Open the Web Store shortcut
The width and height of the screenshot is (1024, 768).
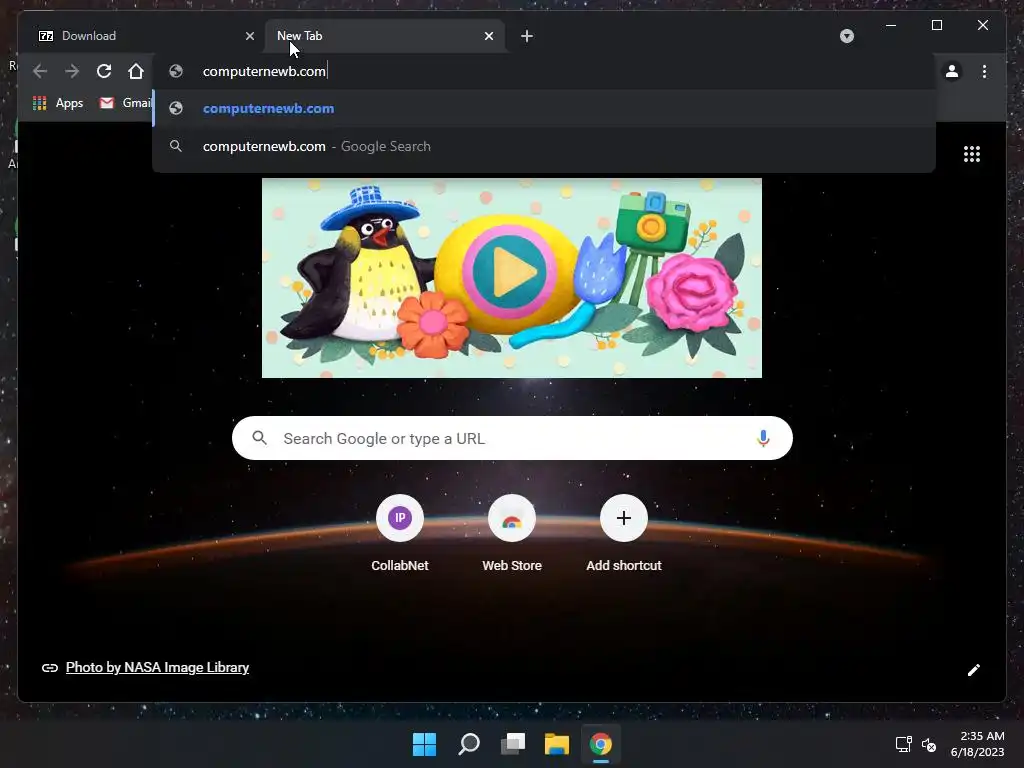click(512, 534)
